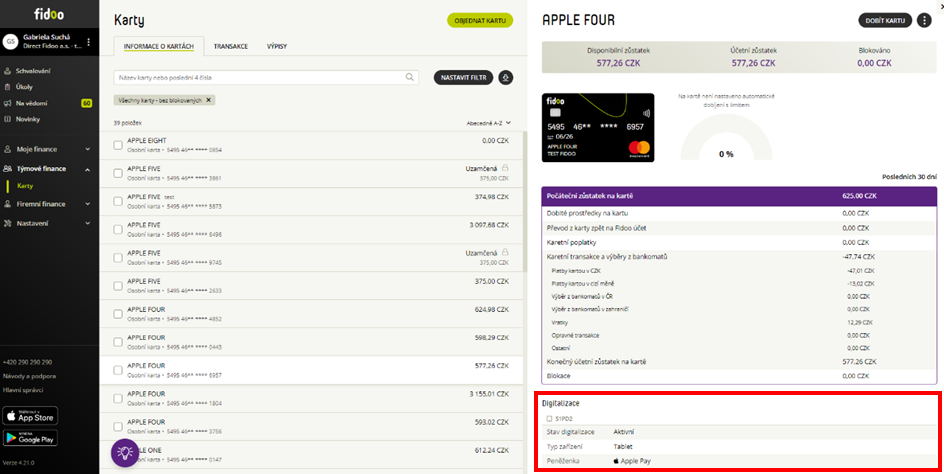The image size is (944, 474).
Task: Switch to Transakce tab
Action: click(x=231, y=46)
